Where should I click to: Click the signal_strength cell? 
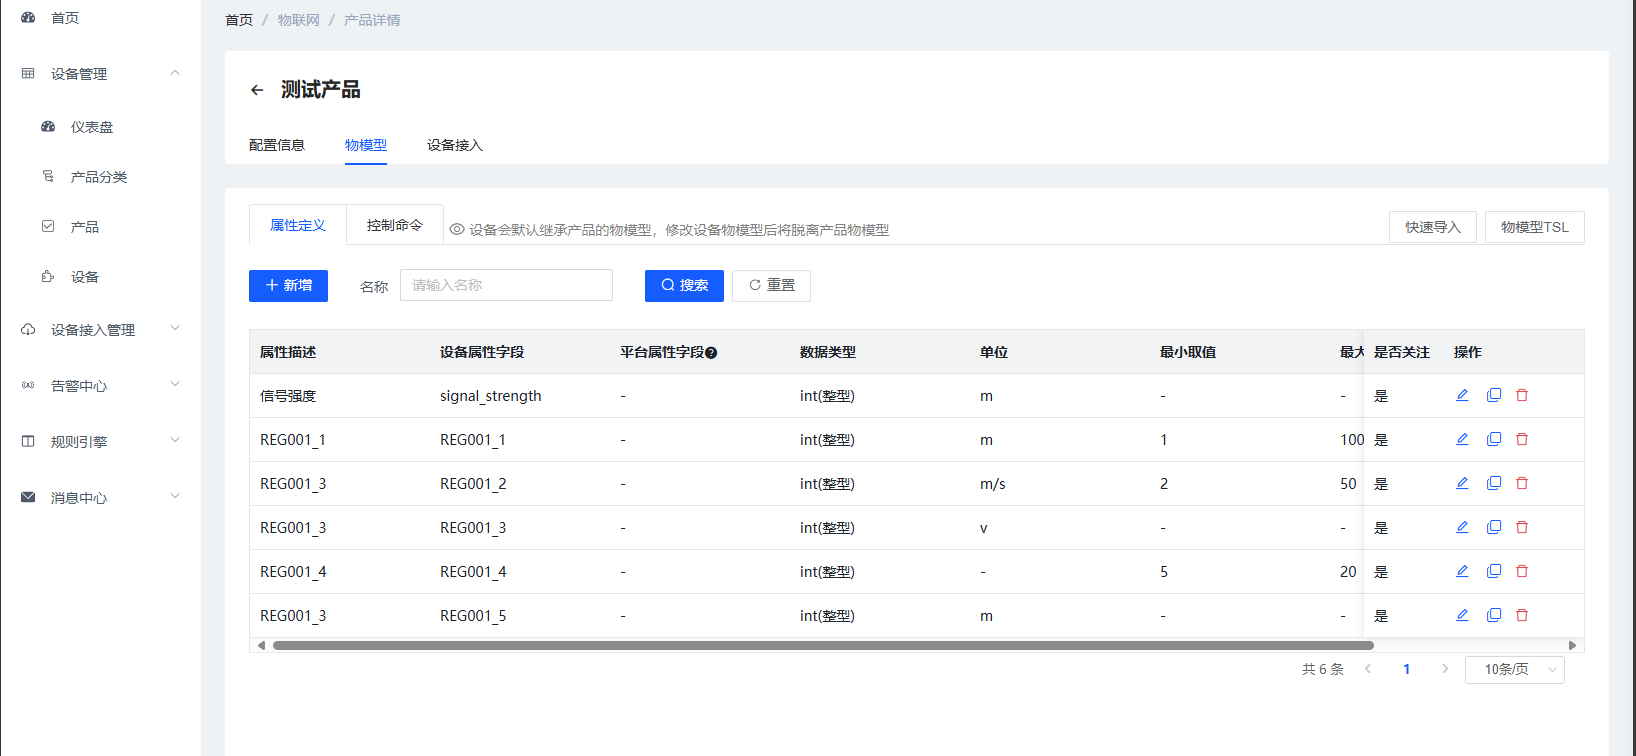[x=491, y=396]
